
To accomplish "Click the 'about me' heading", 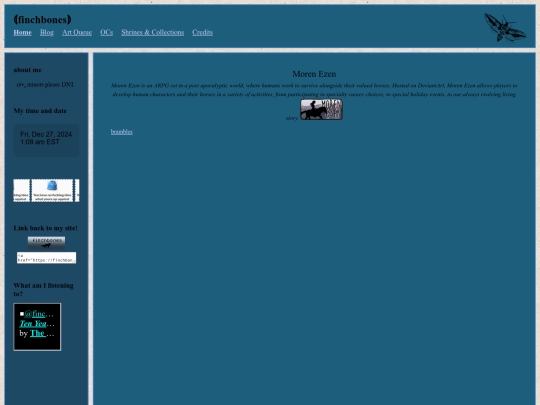I will pyautogui.click(x=28, y=70).
